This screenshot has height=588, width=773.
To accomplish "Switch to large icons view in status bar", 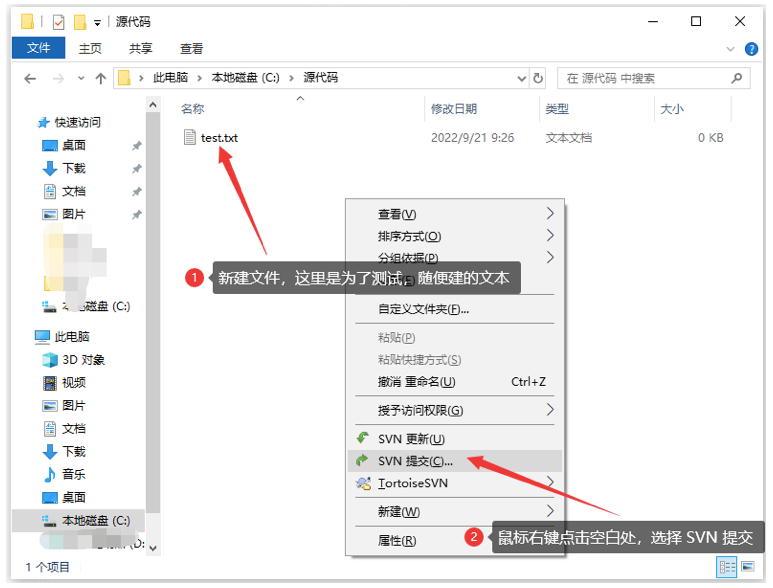I will tap(748, 567).
